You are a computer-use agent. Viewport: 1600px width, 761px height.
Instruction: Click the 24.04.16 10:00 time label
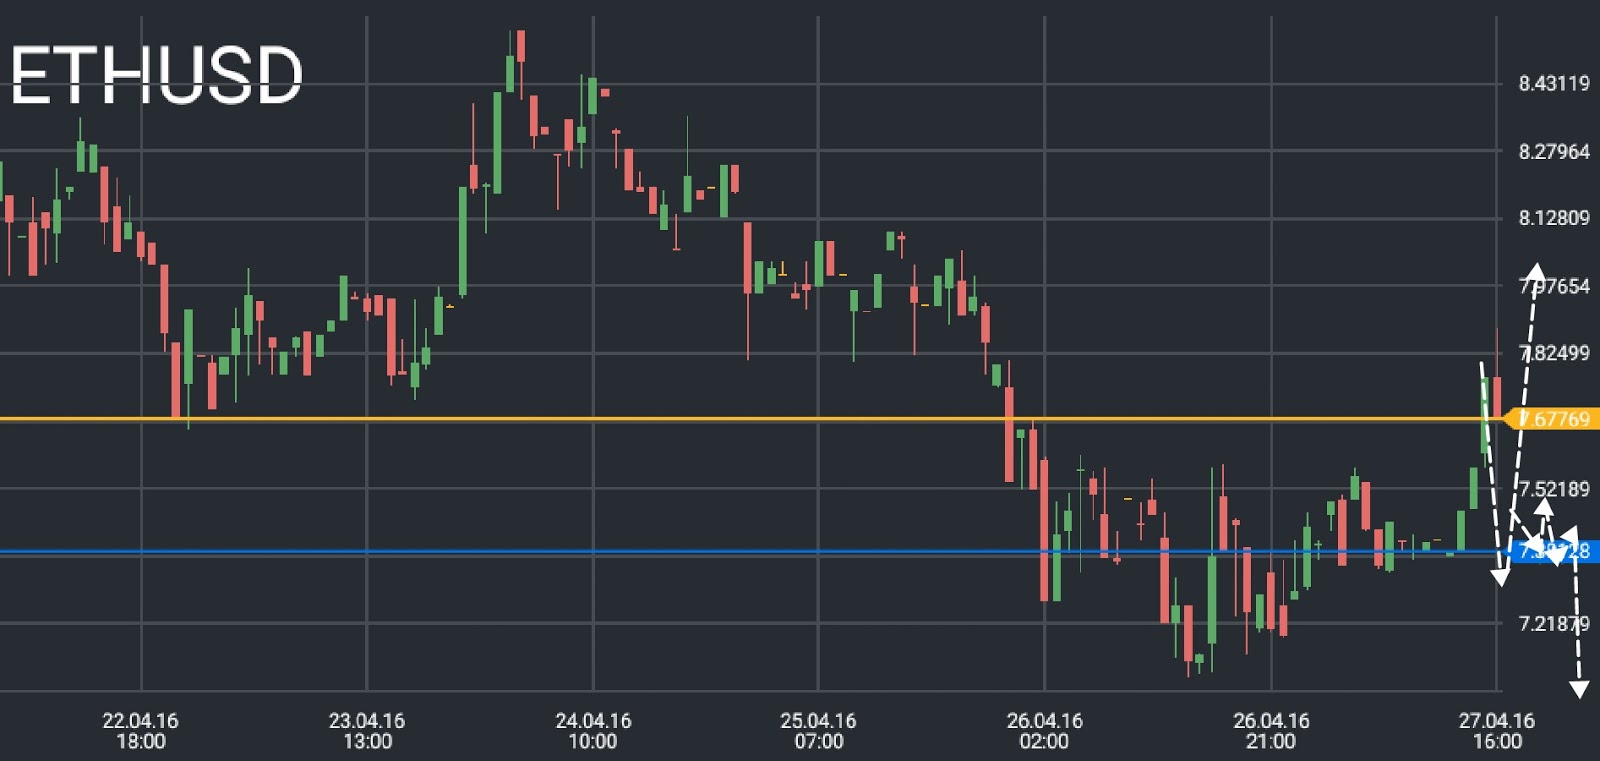click(x=593, y=731)
